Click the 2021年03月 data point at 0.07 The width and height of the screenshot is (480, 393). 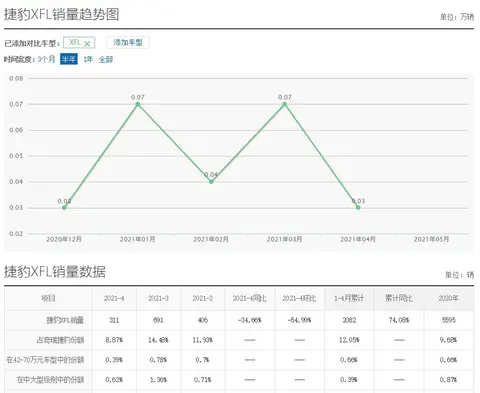click(x=285, y=104)
